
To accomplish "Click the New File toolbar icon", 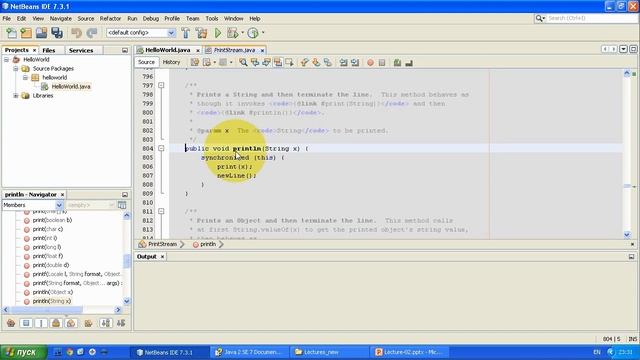I will pos(11,33).
